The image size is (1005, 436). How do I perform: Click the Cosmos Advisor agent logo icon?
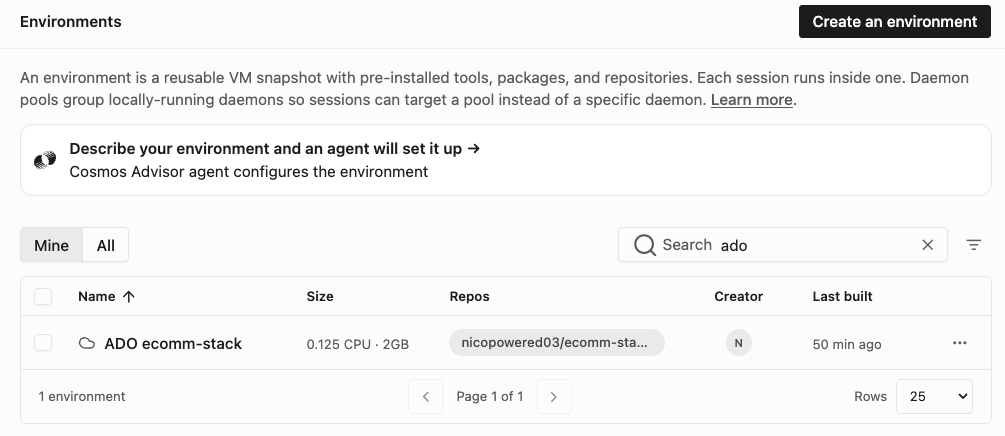point(45,160)
